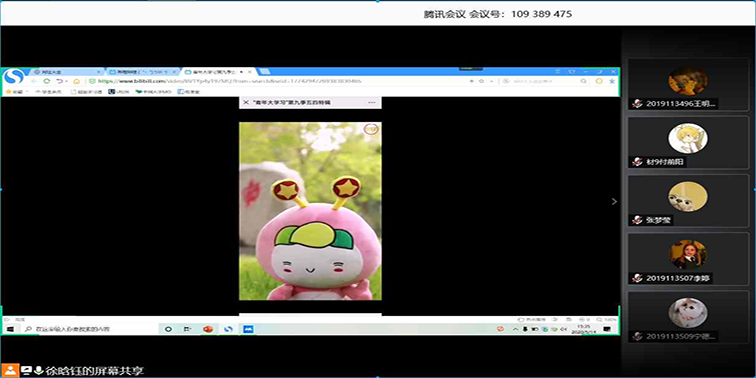Open the third bookmark with page icon
This screenshot has height=378, width=756.
pyautogui.click(x=86, y=92)
